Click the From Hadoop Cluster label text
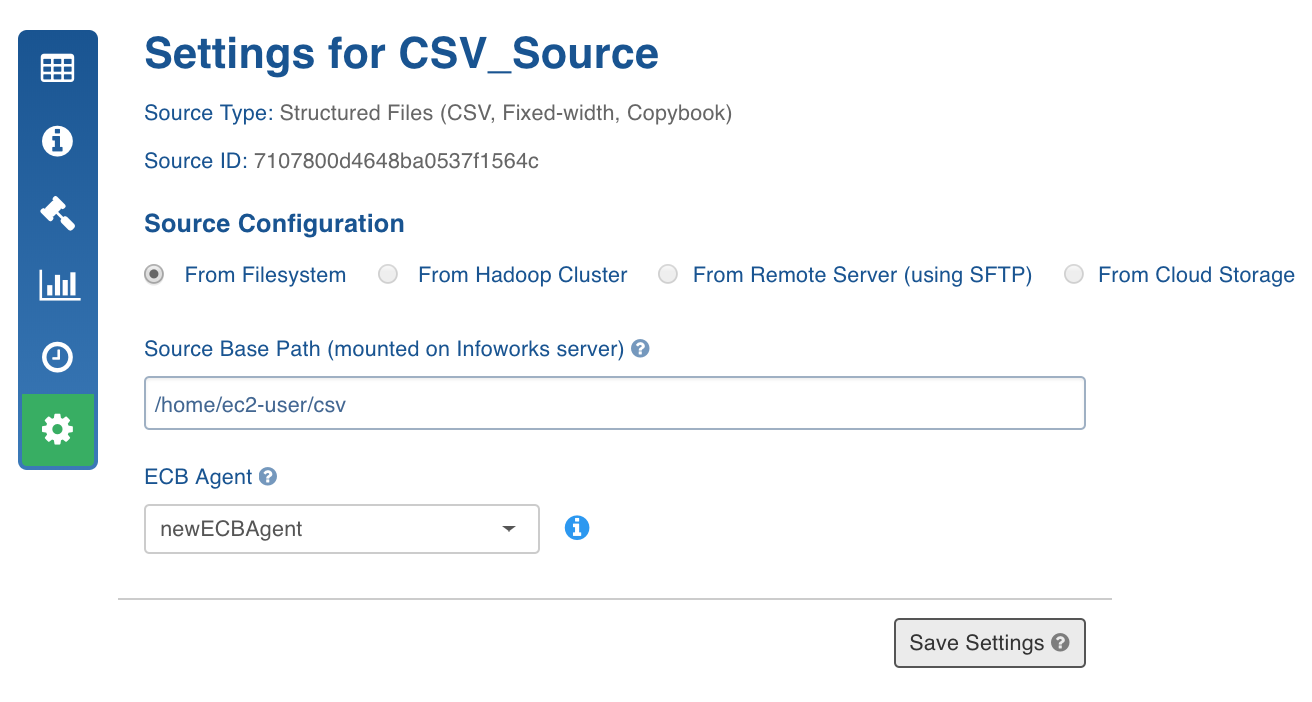This screenshot has height=702, width=1312. coord(523,275)
